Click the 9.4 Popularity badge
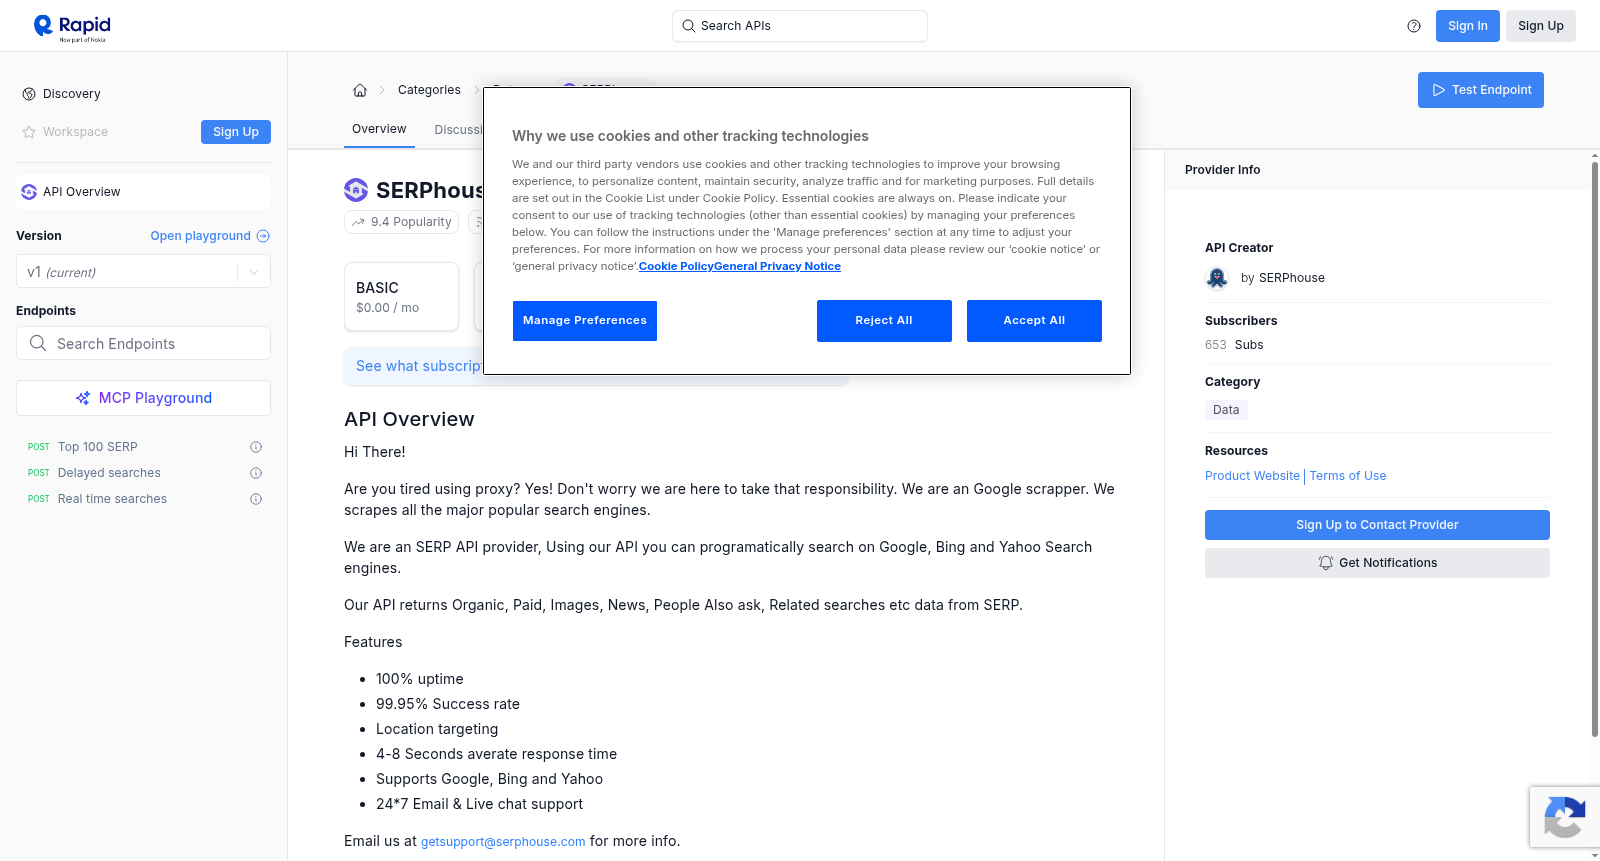1600x861 pixels. coord(401,222)
